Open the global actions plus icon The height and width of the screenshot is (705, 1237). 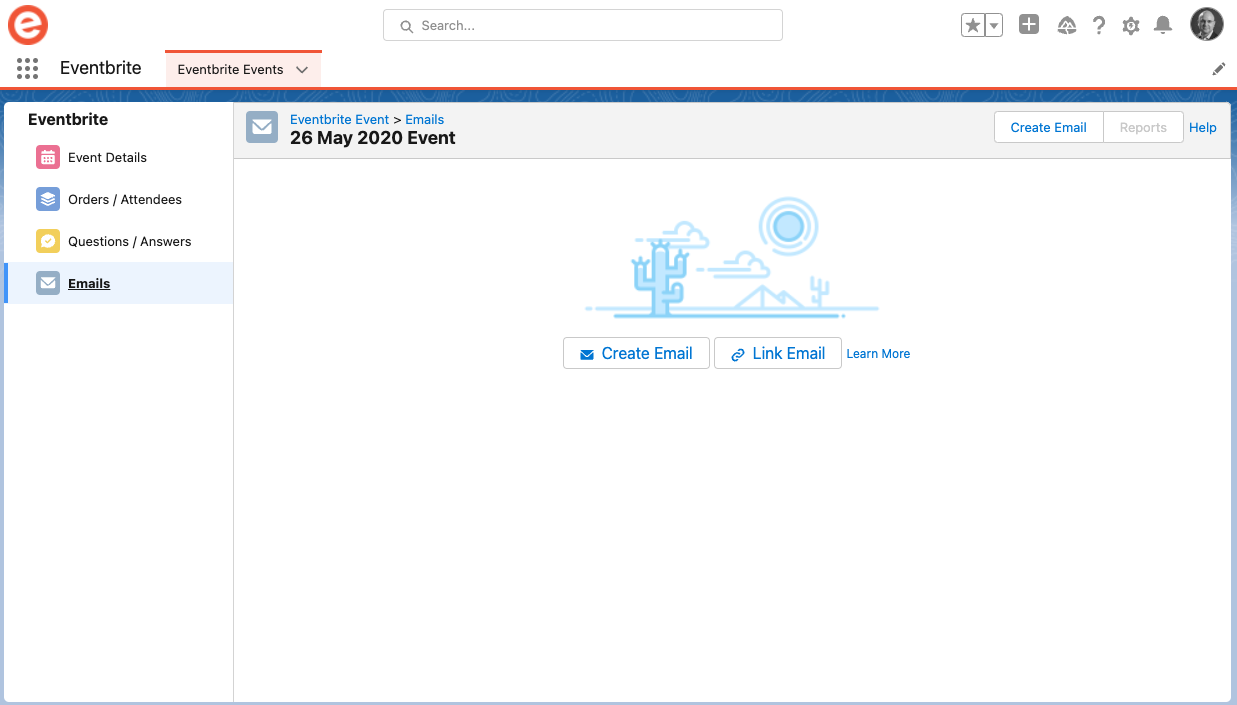coord(1029,25)
